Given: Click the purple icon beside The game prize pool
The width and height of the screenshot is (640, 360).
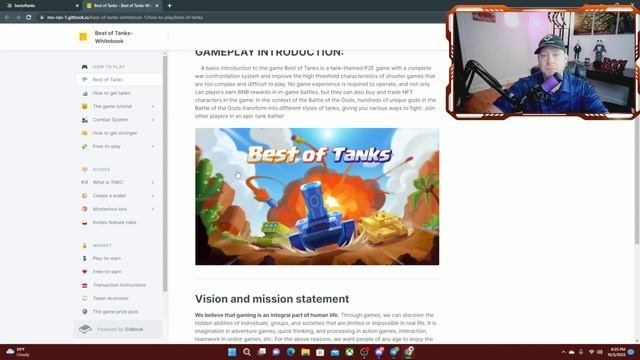Looking at the screenshot, I should pos(84,311).
